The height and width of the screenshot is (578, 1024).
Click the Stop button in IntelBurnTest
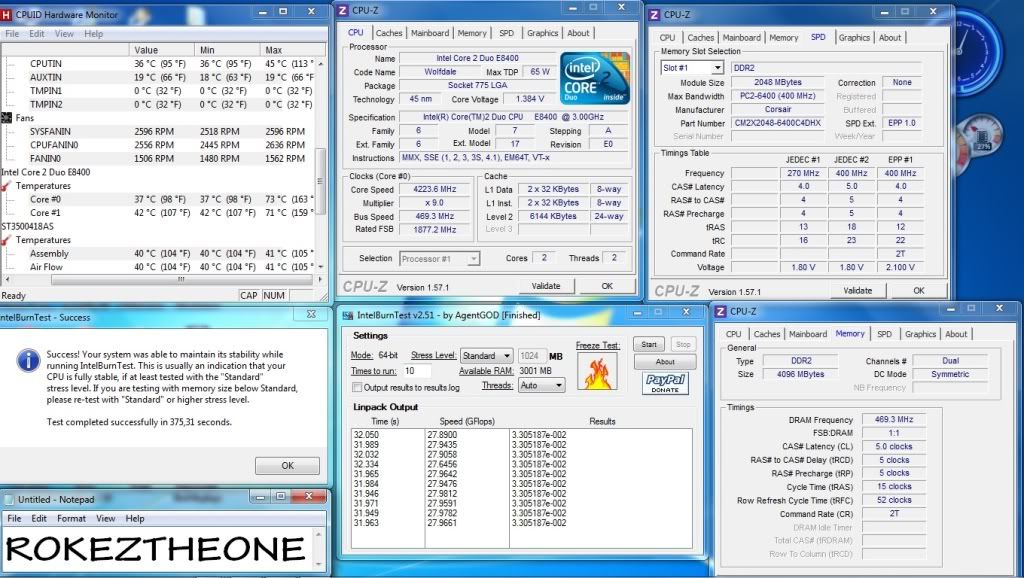click(x=682, y=344)
